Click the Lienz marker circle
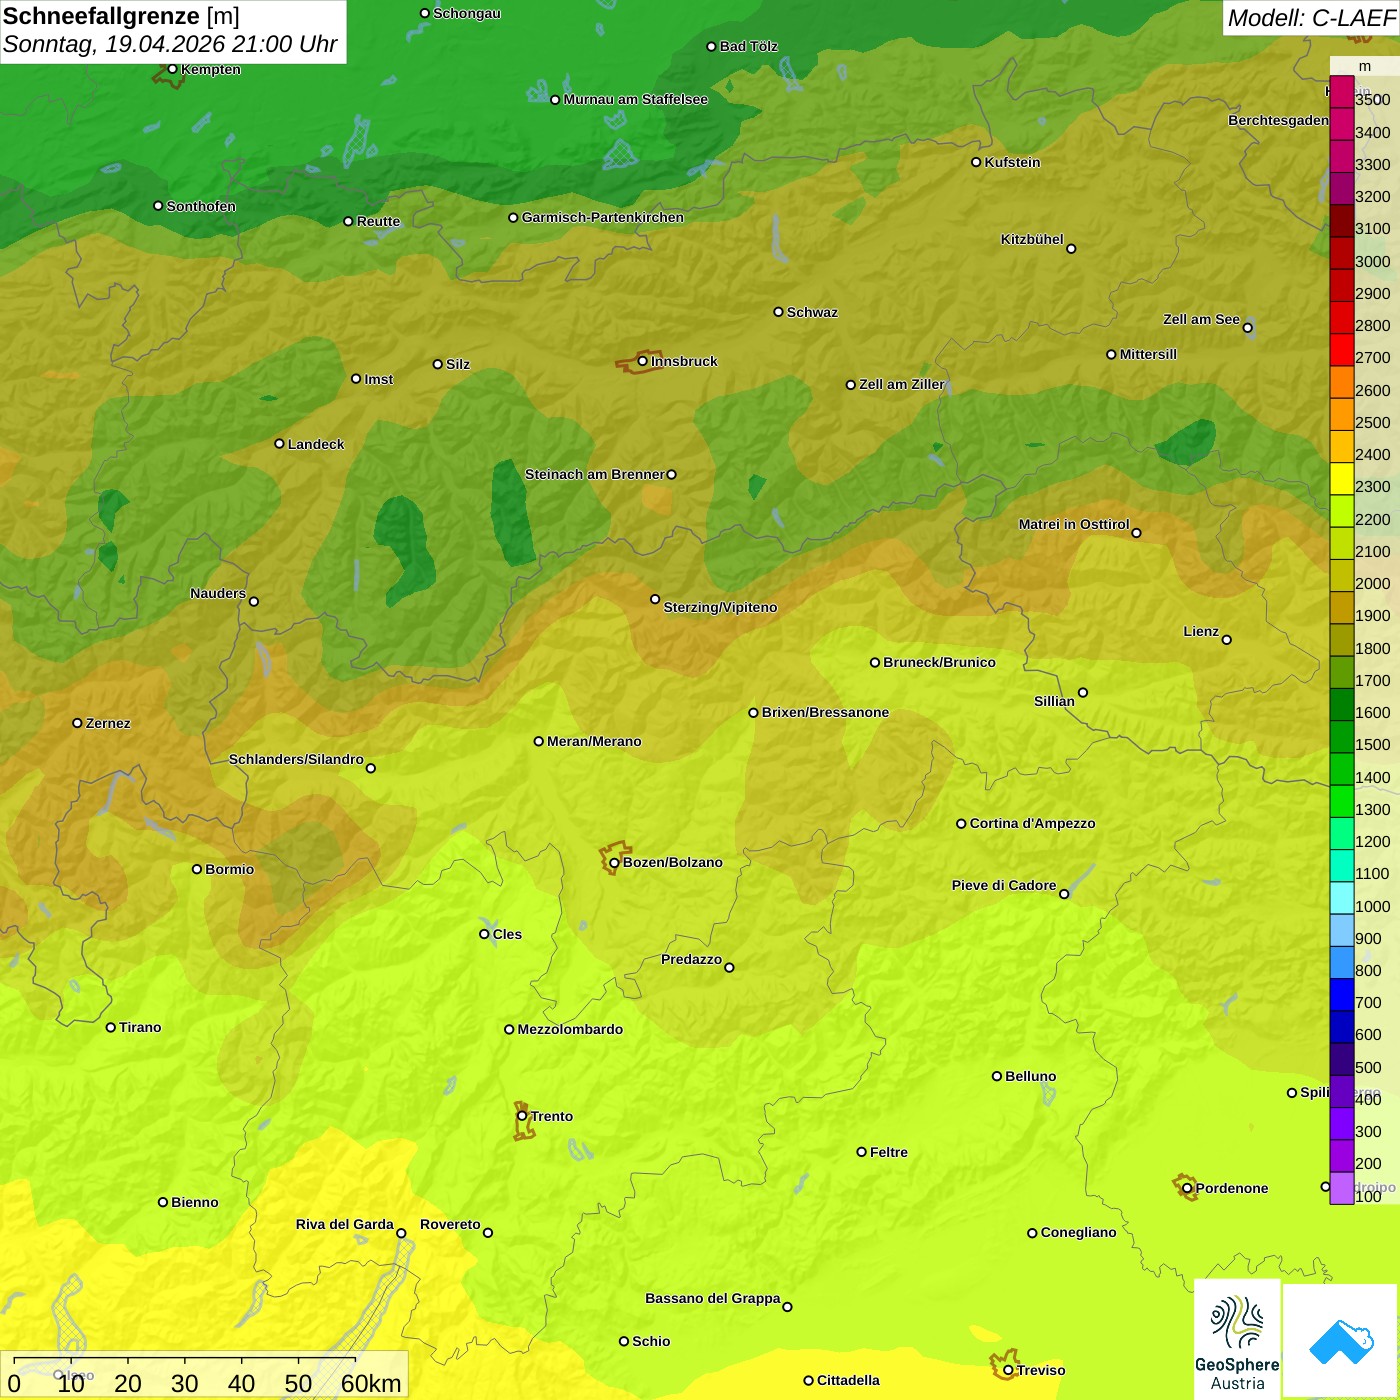The width and height of the screenshot is (1400, 1400). [x=1227, y=640]
